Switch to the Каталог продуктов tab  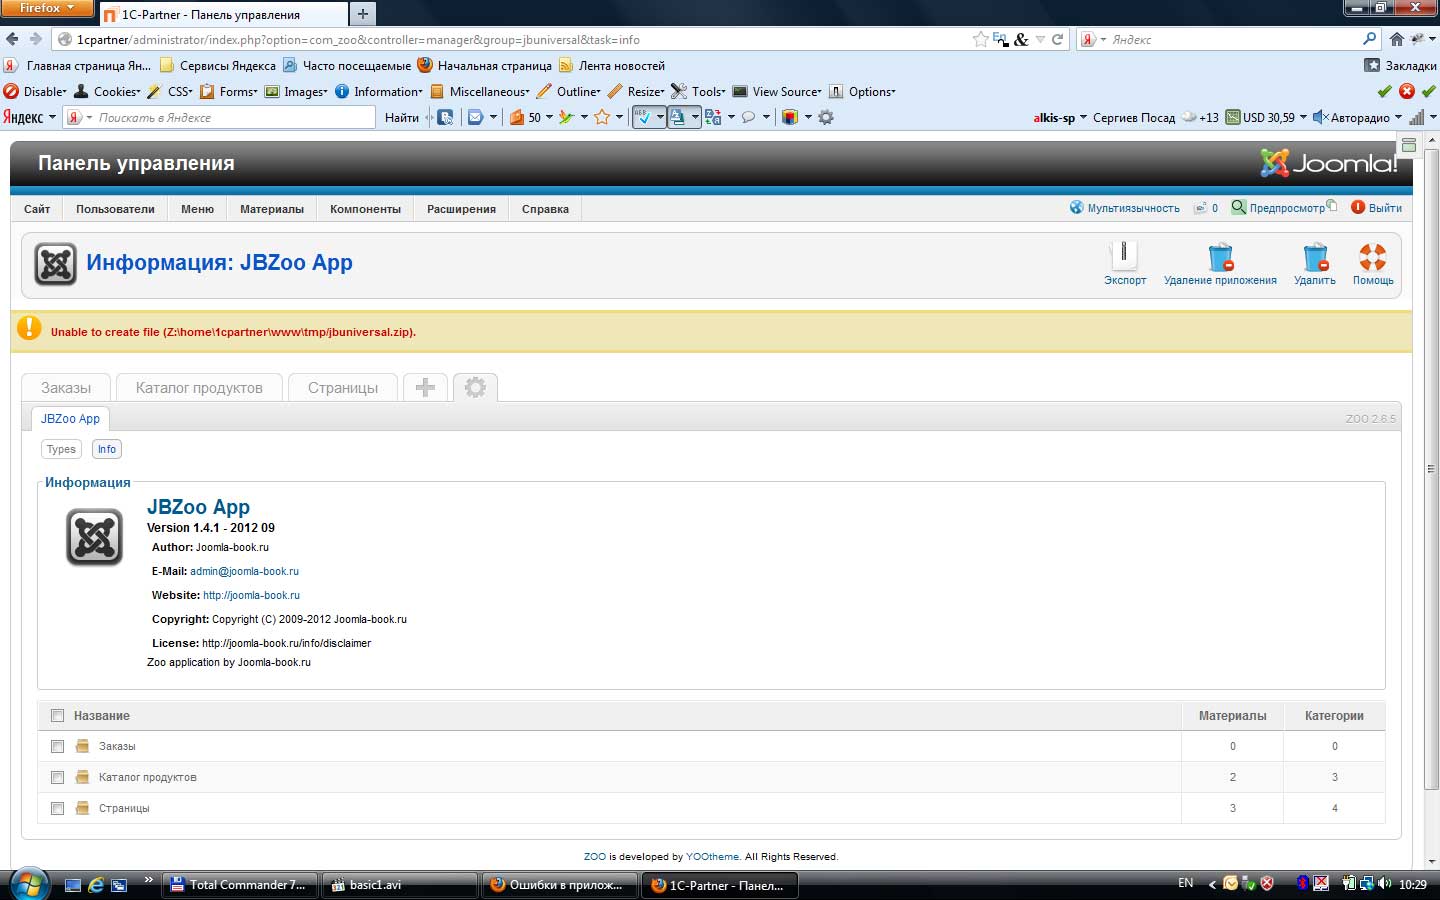pyautogui.click(x=199, y=388)
